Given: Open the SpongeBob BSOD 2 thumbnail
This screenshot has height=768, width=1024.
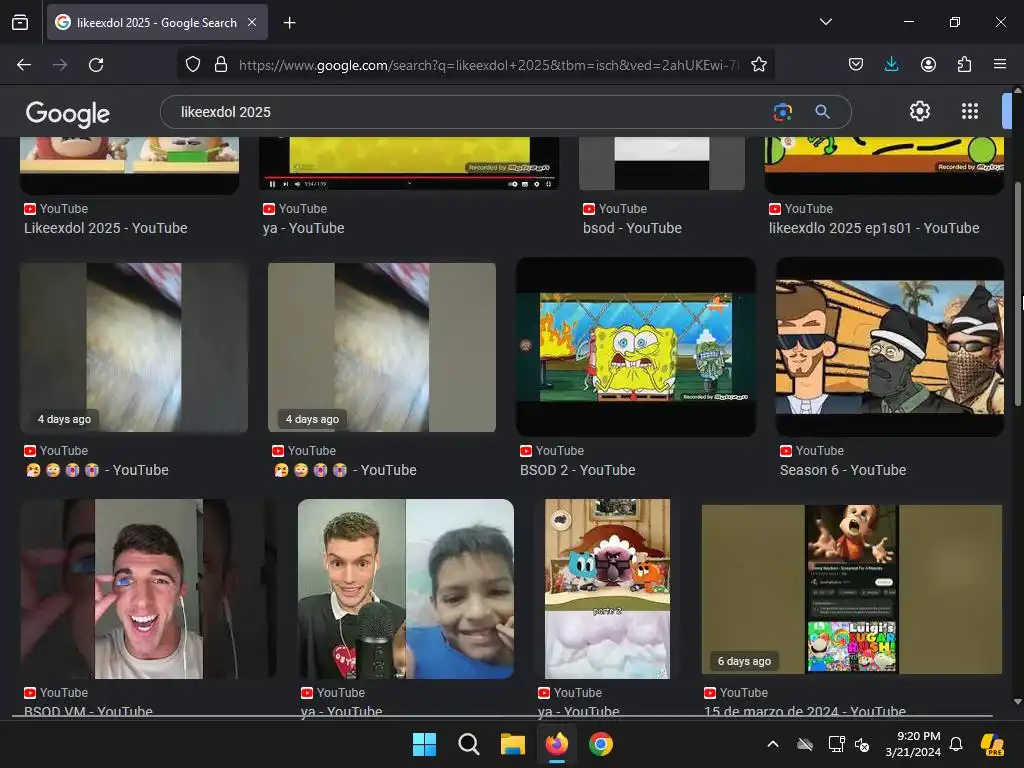Looking at the screenshot, I should coord(635,347).
